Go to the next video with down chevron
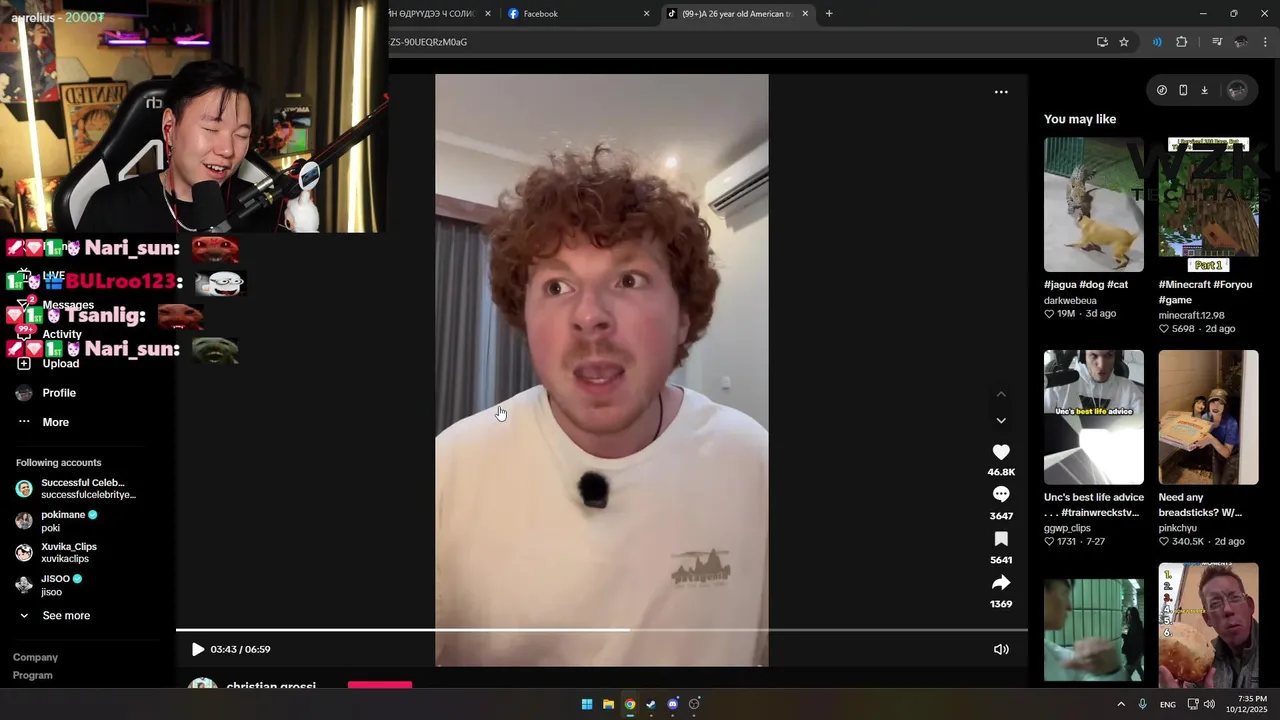1280x720 pixels. tap(1001, 421)
